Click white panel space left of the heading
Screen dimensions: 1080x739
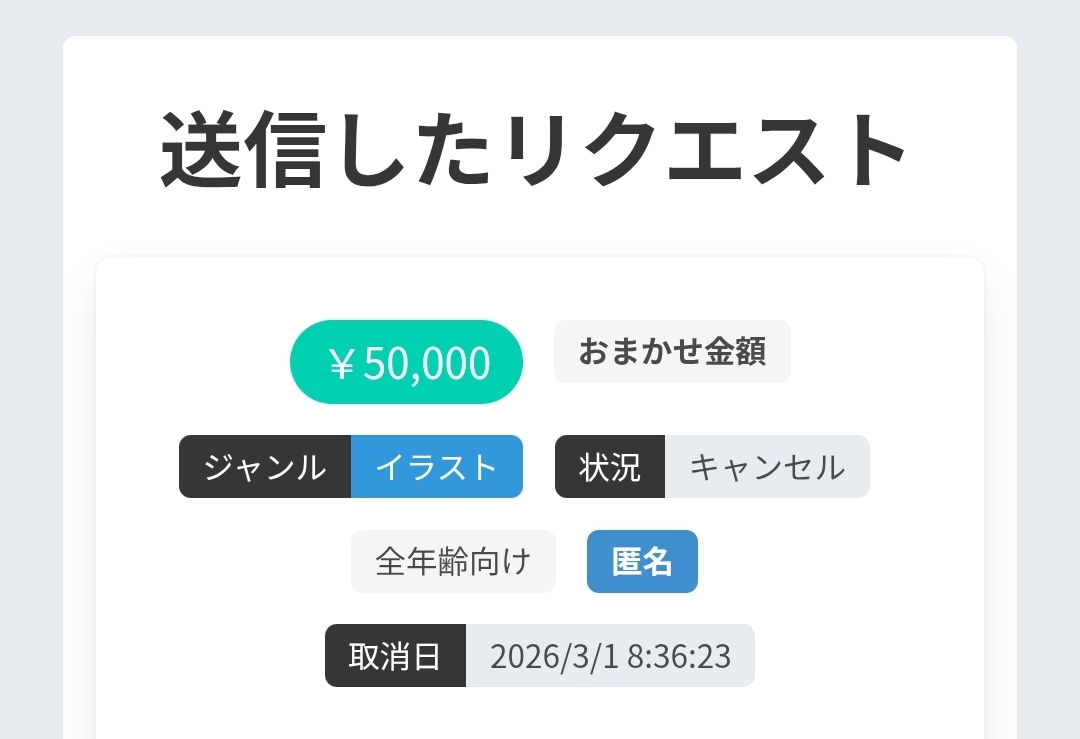110,150
